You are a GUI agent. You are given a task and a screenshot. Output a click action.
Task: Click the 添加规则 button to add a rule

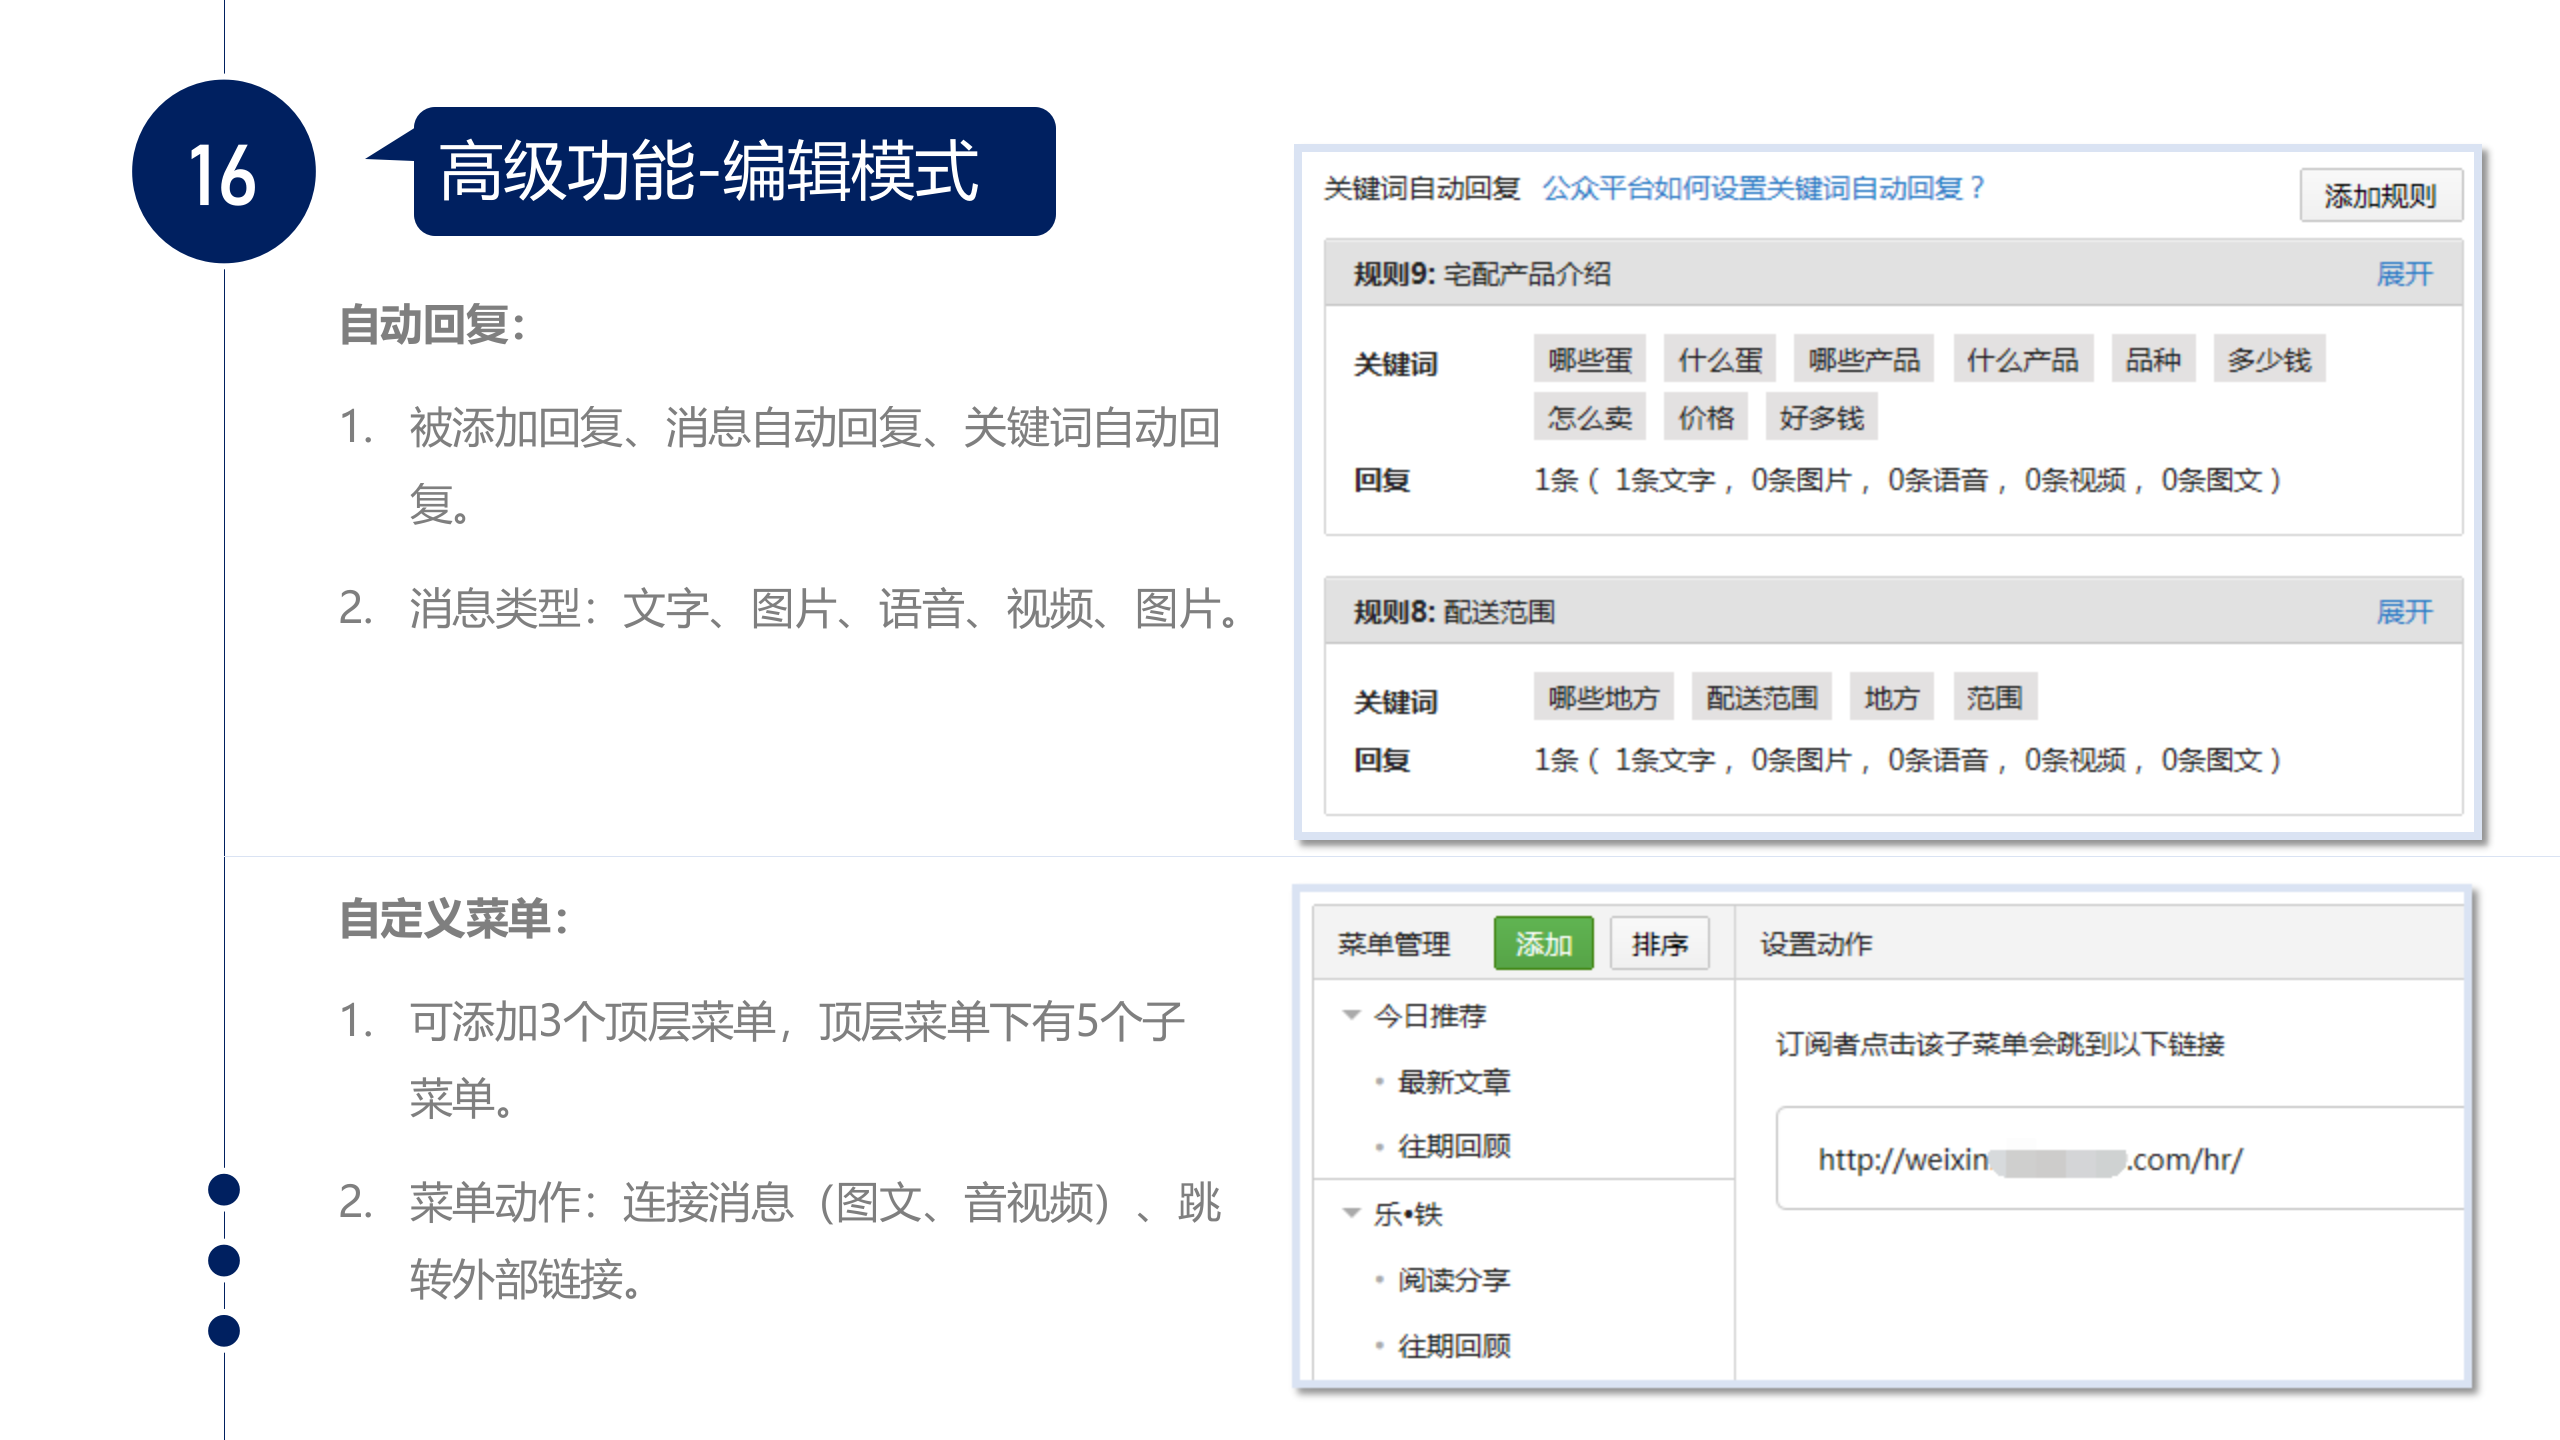2380,196
